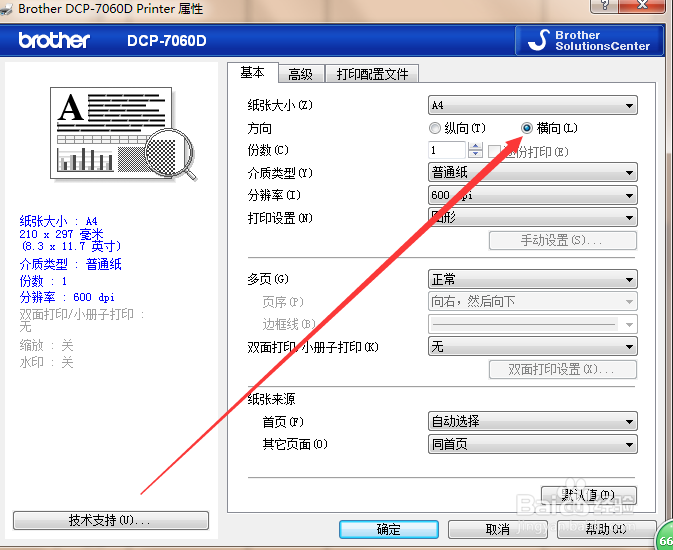Screen dimensions: 673x550
Task: Open the Brother SolutionsCenter link
Action: click(x=590, y=40)
